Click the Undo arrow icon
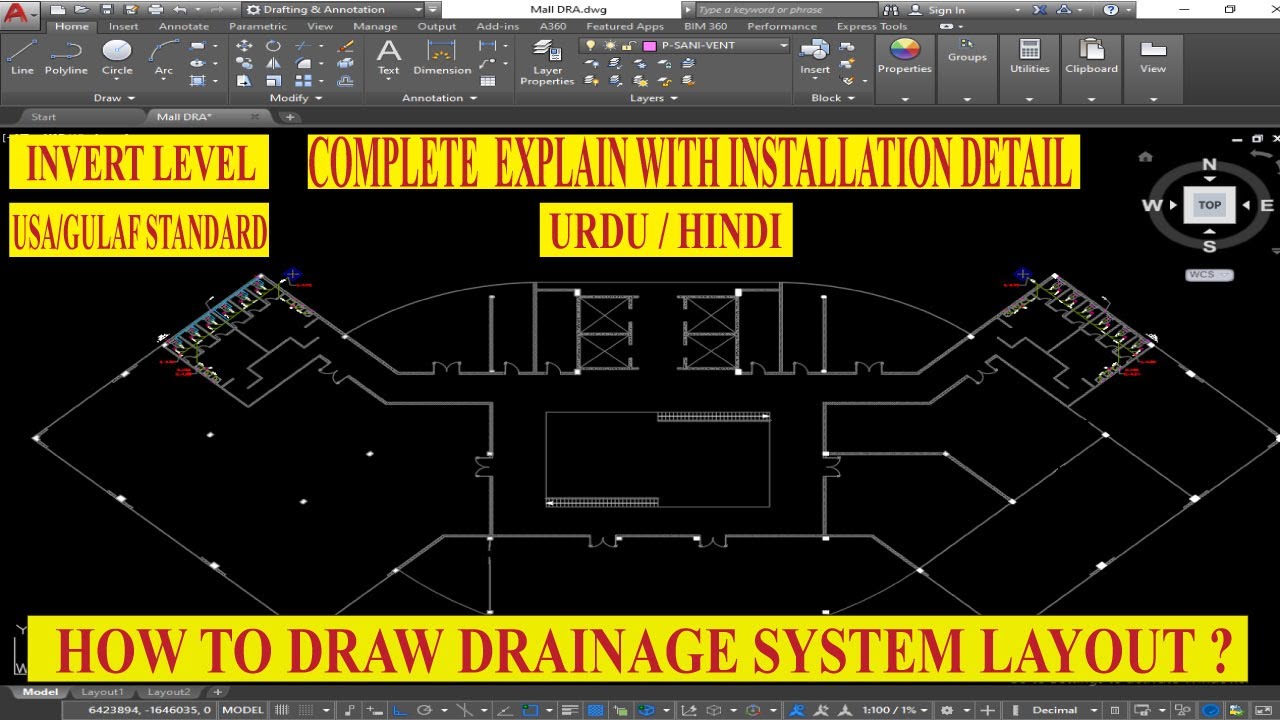This screenshot has height=720, width=1280. pos(181,10)
